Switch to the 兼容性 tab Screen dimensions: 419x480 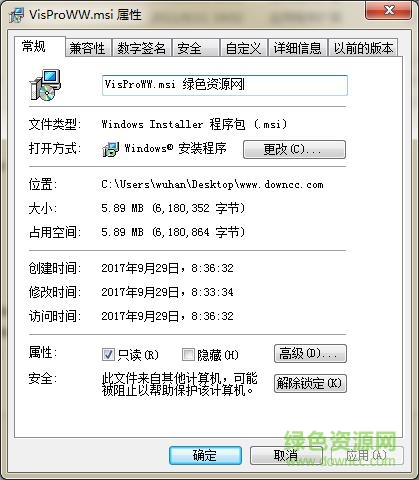pyautogui.click(x=88, y=48)
